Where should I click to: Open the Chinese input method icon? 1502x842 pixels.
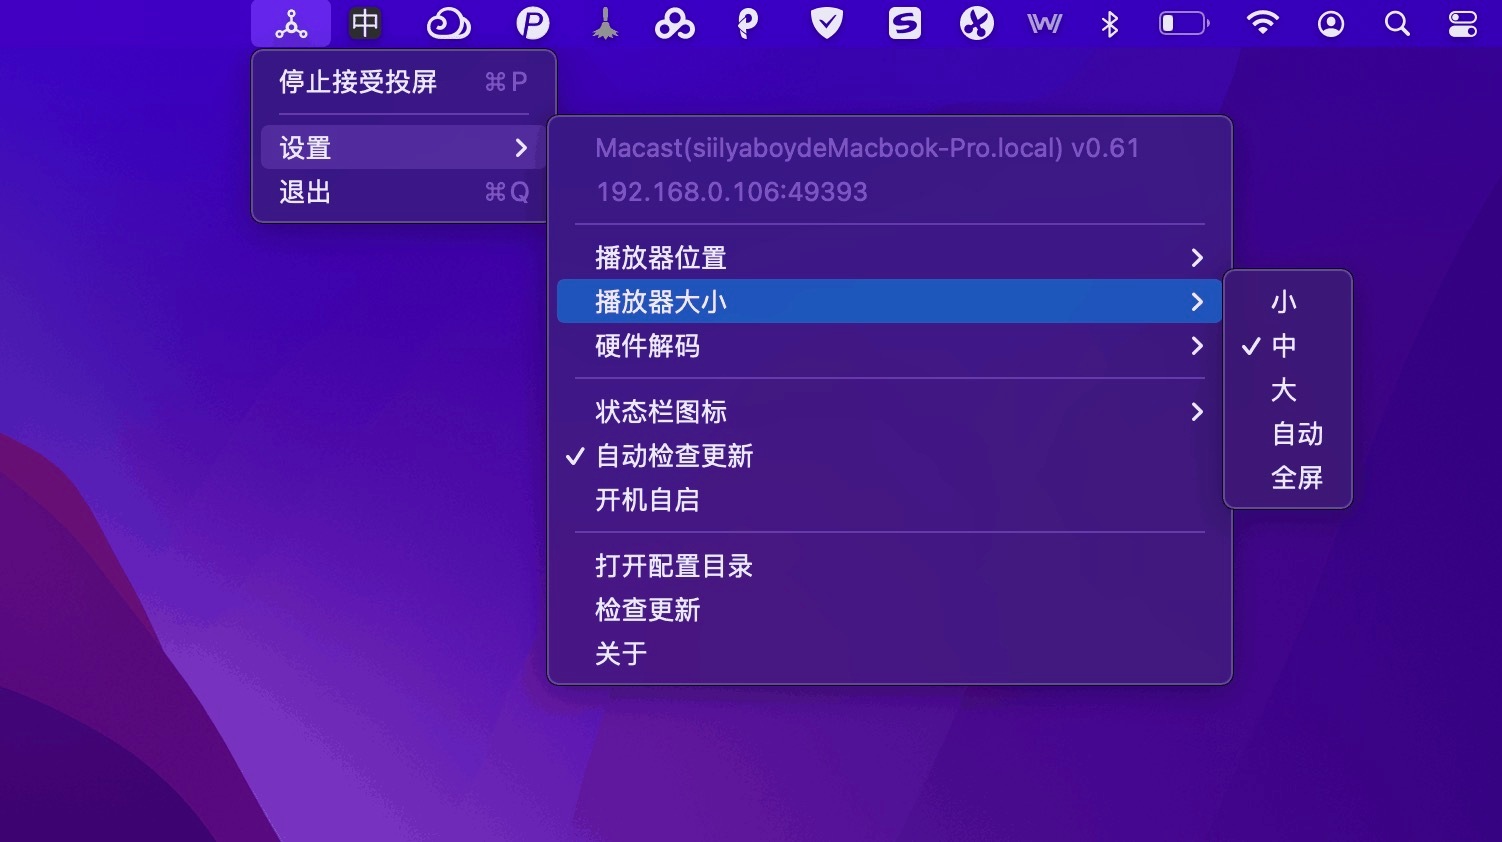[x=365, y=23]
